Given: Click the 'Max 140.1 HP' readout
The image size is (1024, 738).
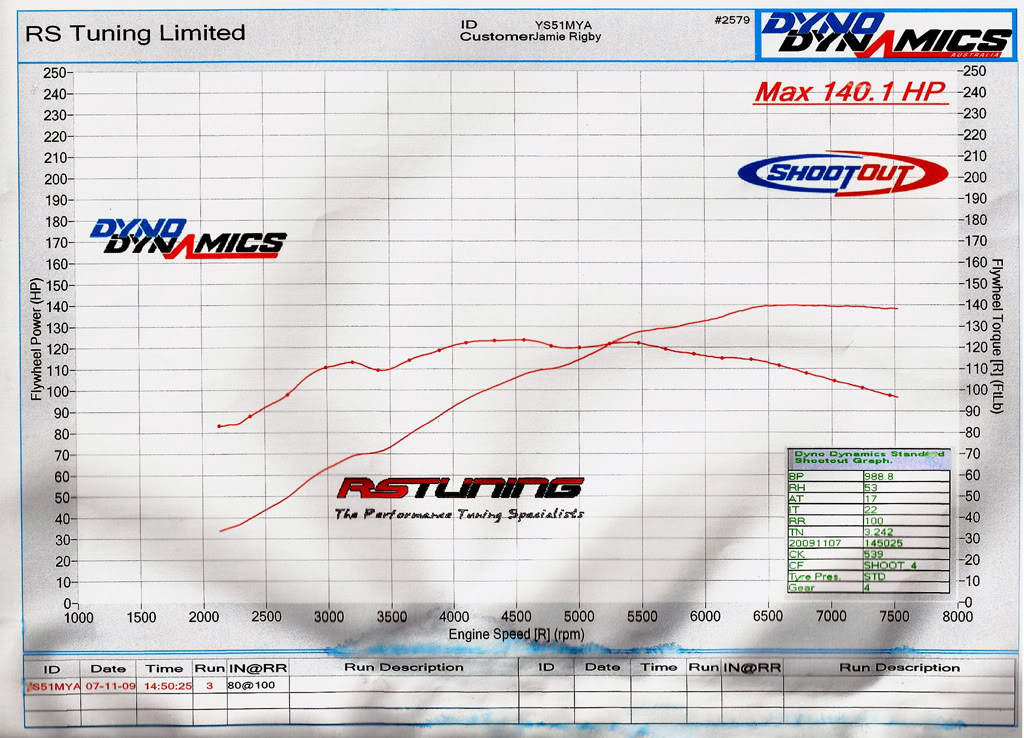Looking at the screenshot, I should 850,91.
